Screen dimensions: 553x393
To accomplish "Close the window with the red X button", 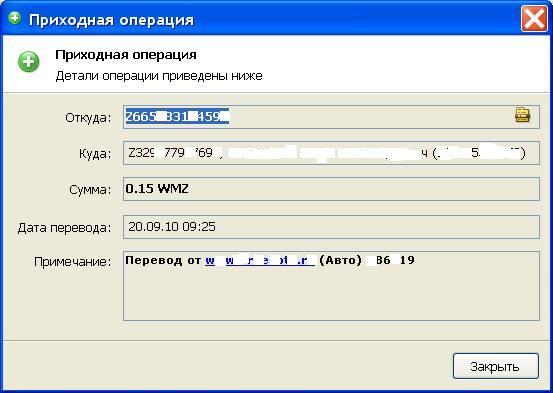I will pos(534,19).
